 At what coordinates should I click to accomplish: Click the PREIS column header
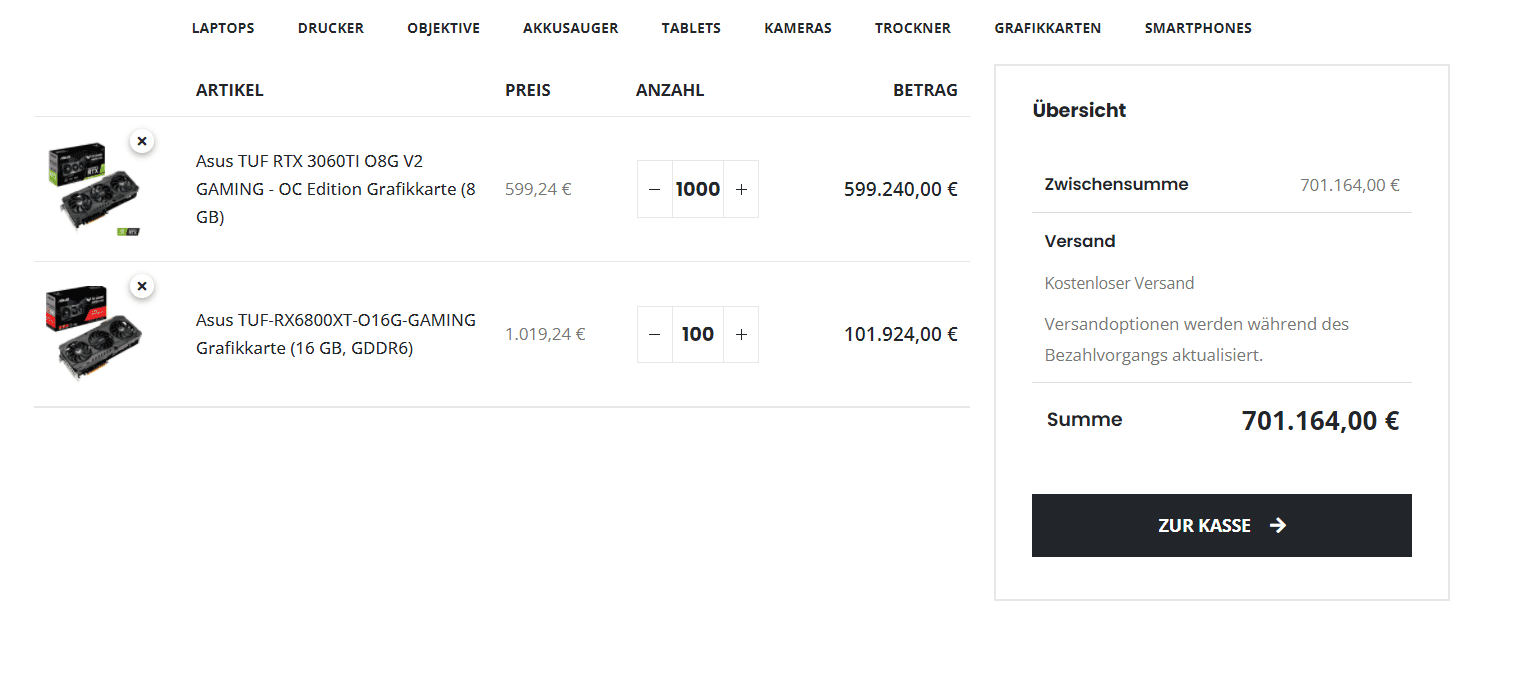point(528,90)
